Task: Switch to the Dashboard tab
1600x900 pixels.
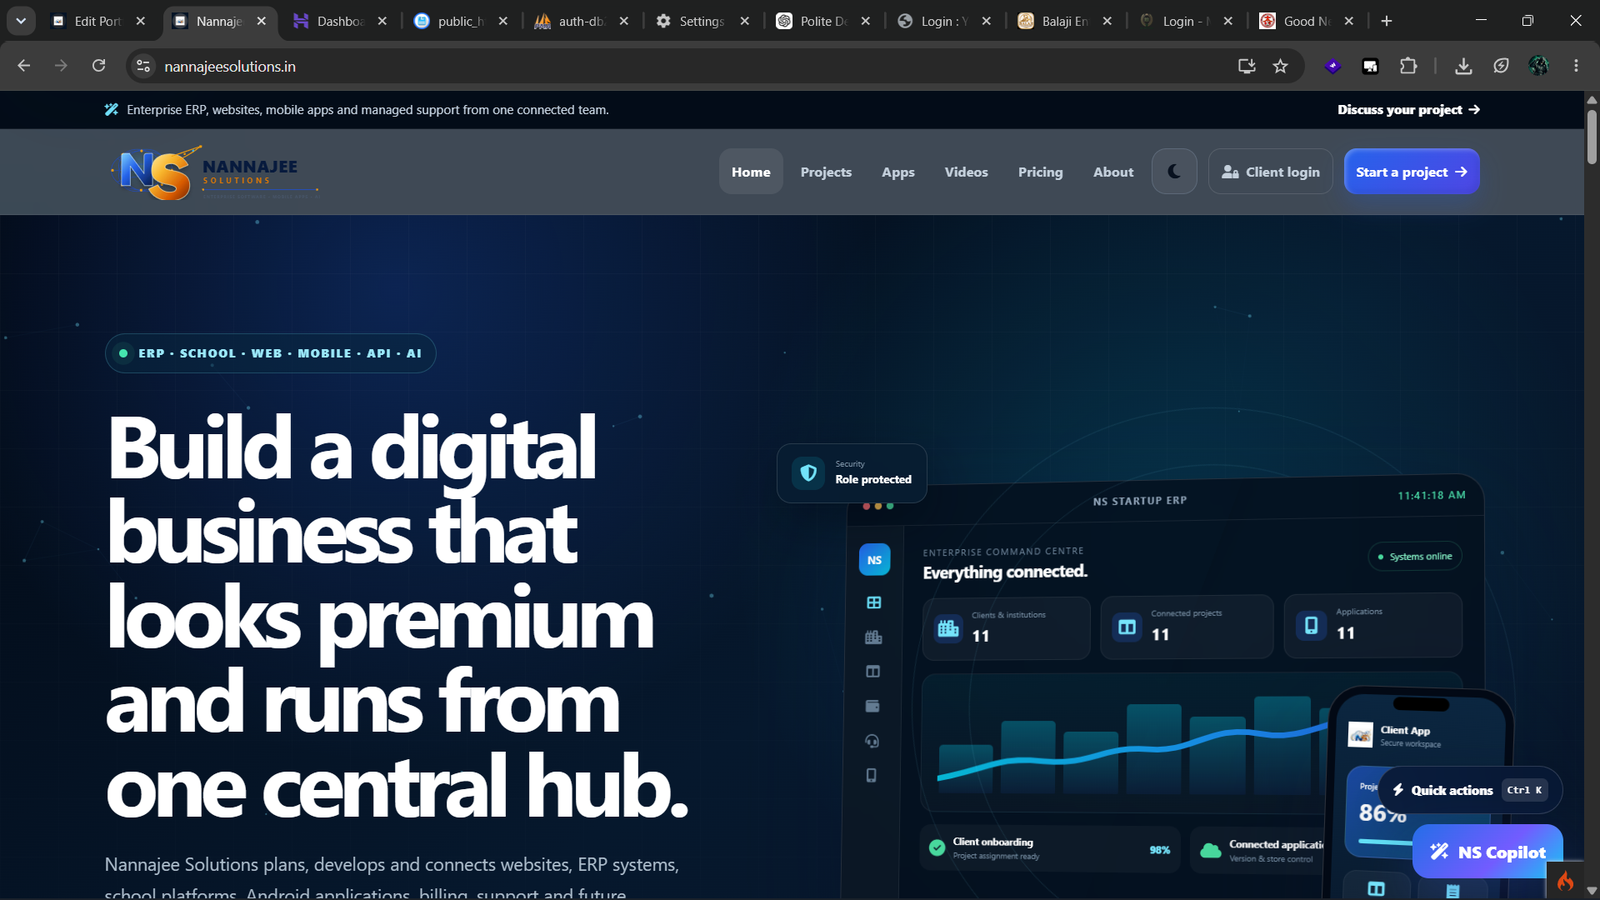Action: click(x=340, y=21)
